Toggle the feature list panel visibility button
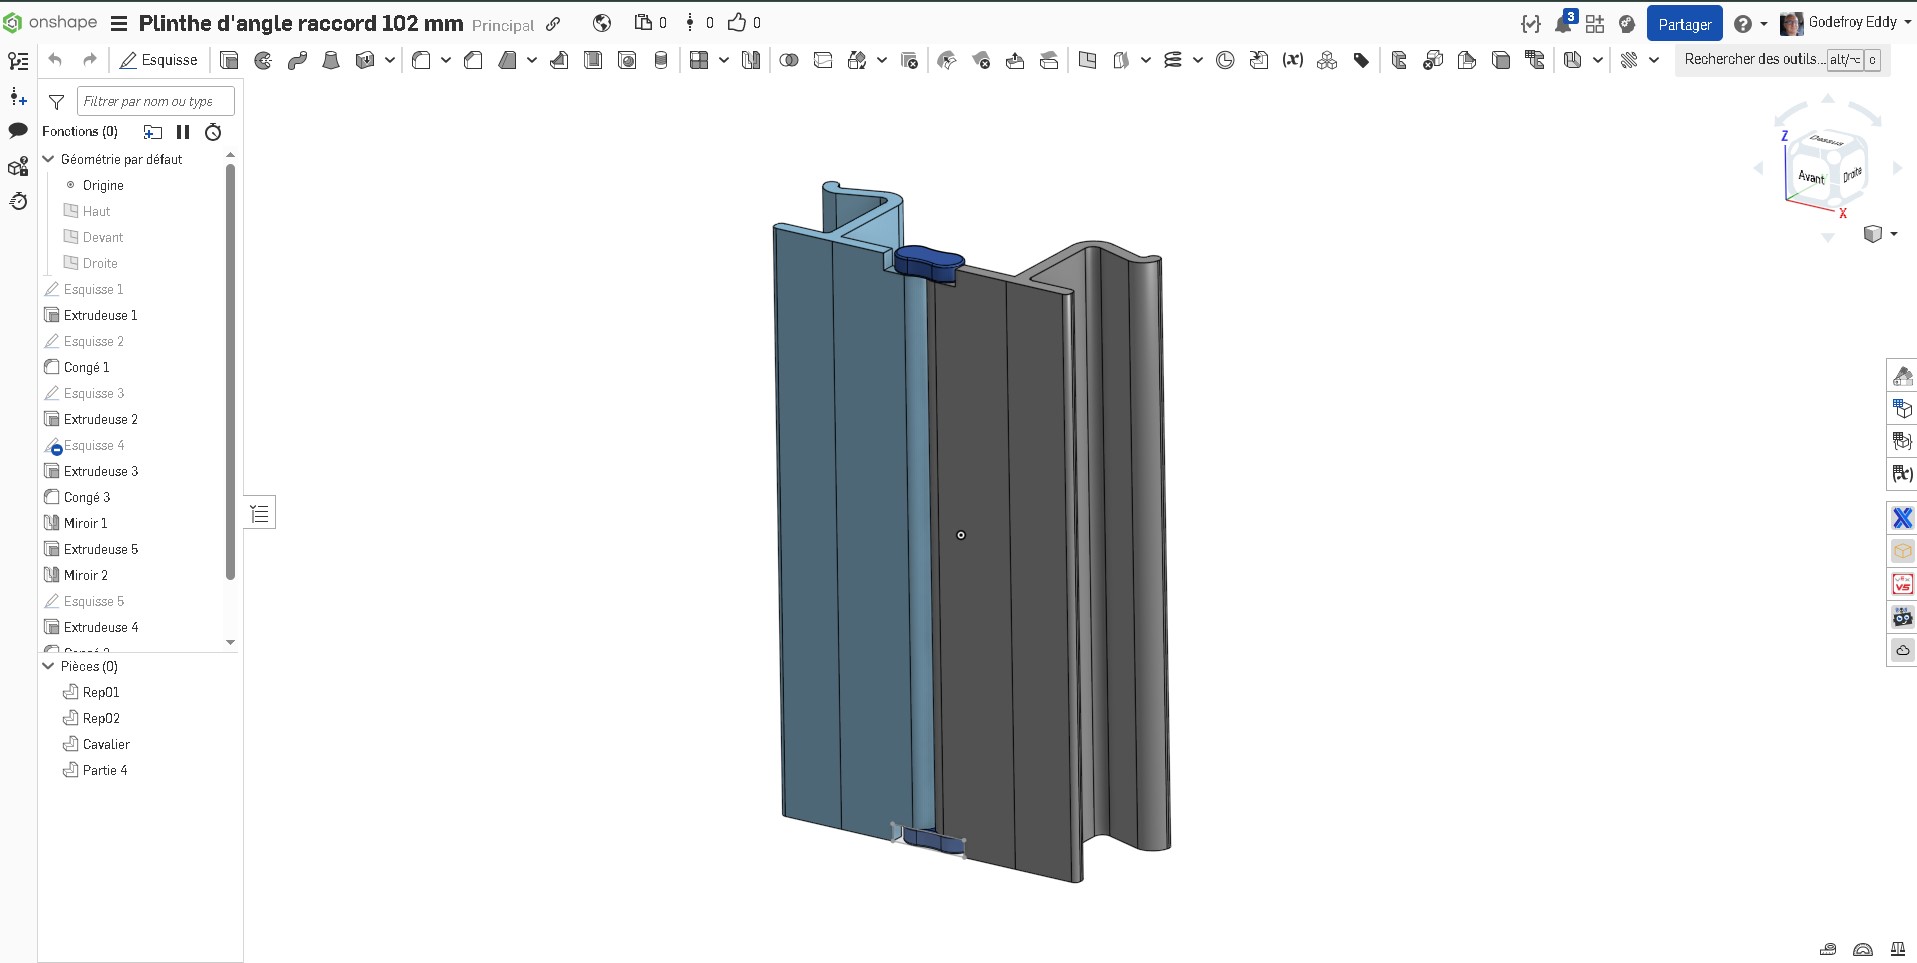 pos(260,514)
